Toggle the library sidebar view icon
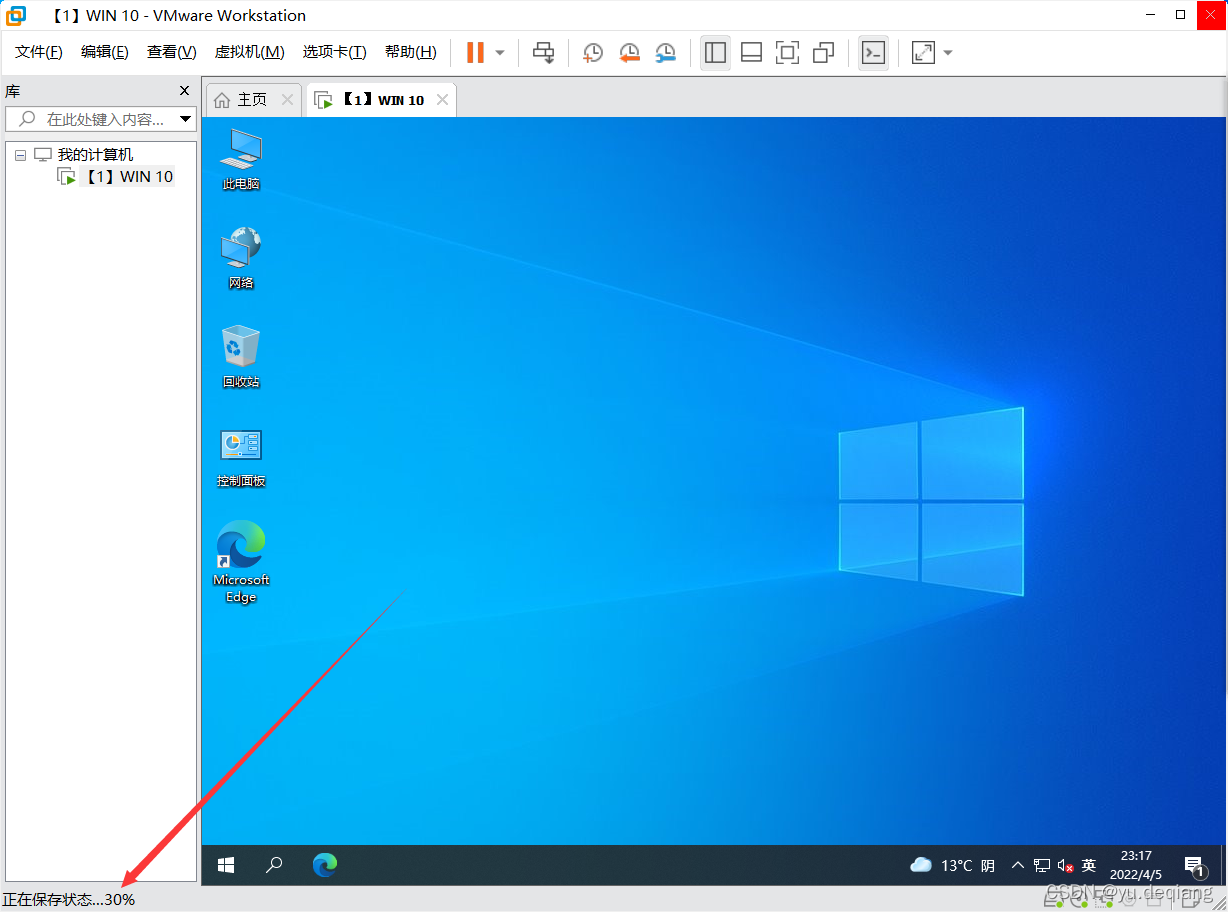This screenshot has width=1228, height=912. tap(715, 52)
